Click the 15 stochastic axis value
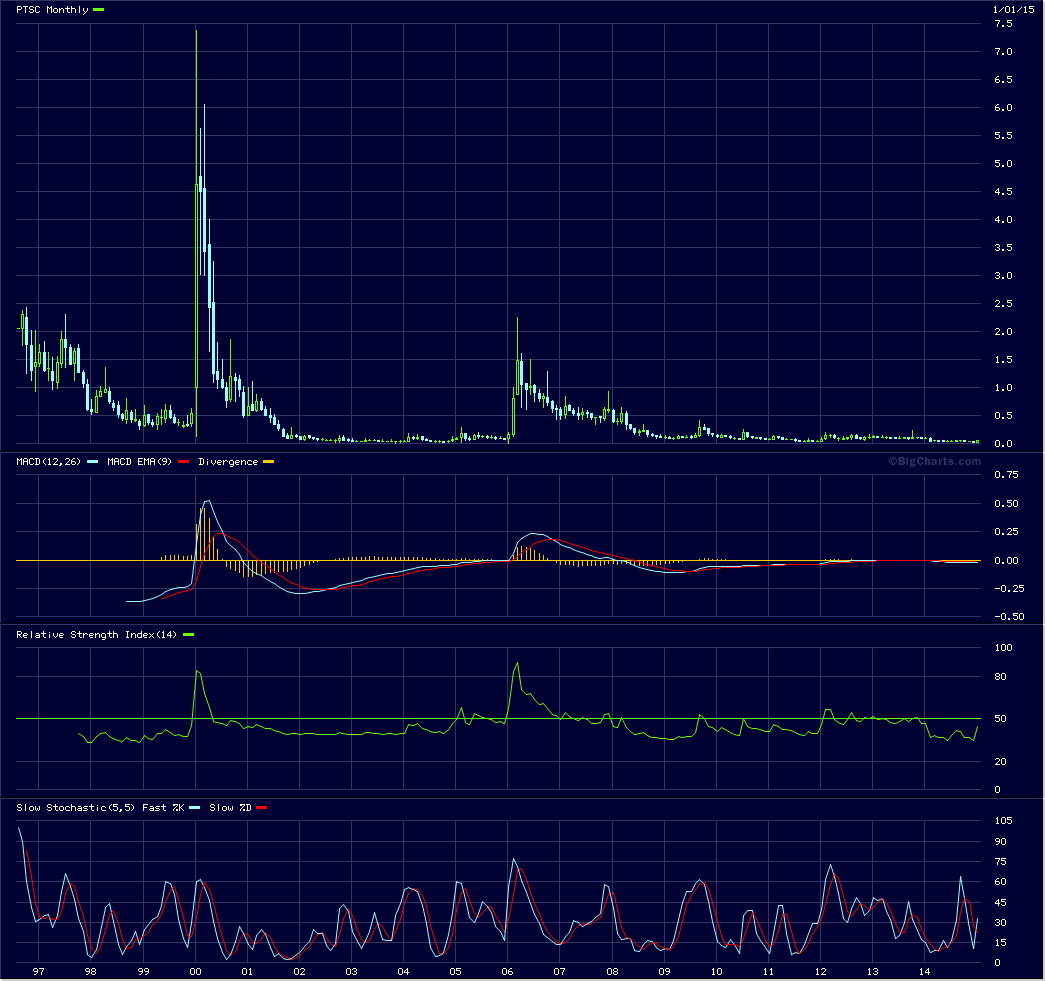Screen dimensions: 1045x981 [1000, 942]
